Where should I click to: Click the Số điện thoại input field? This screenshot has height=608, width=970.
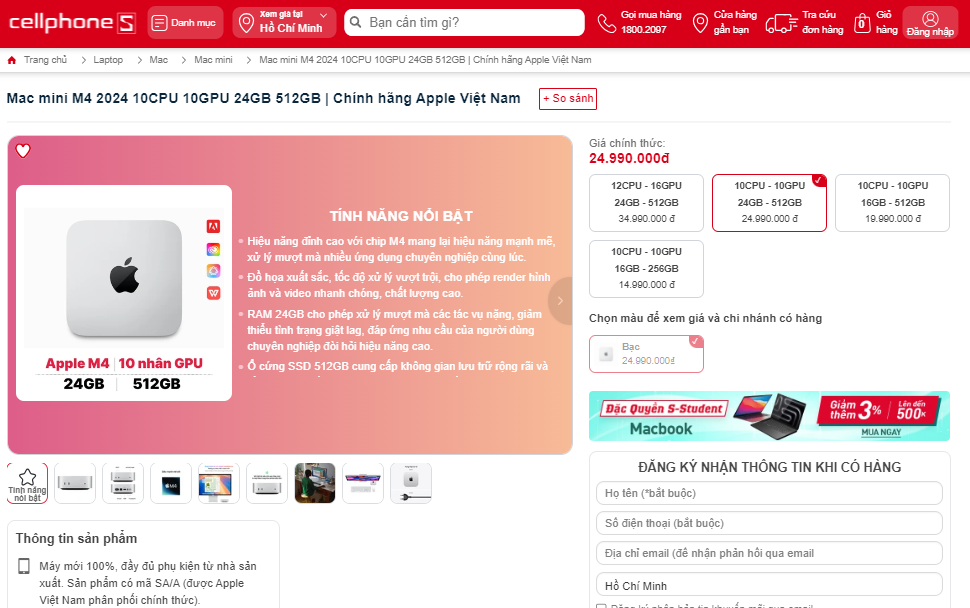tap(769, 523)
